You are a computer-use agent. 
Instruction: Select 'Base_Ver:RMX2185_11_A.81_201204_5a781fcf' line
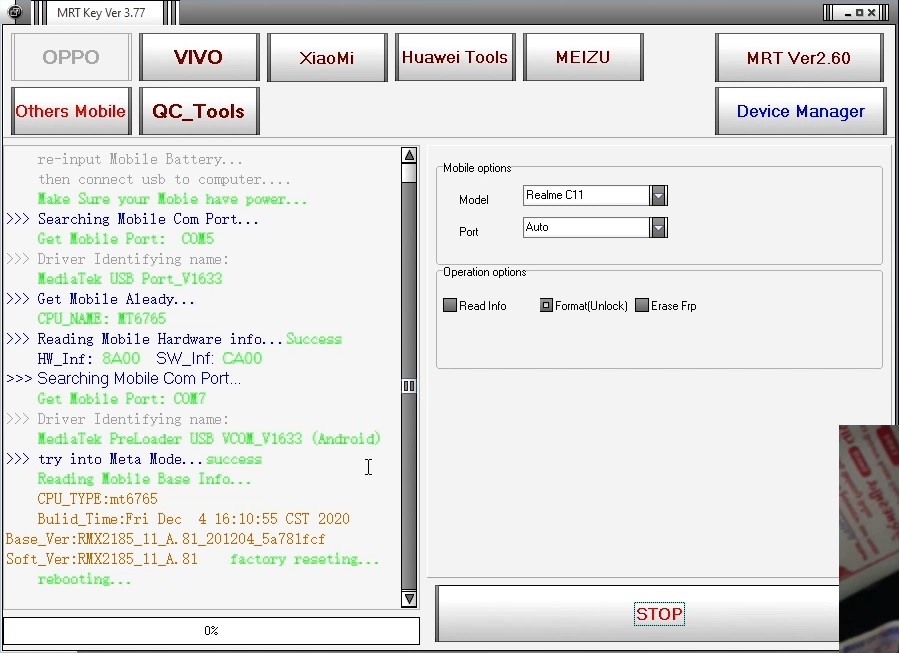(x=165, y=539)
